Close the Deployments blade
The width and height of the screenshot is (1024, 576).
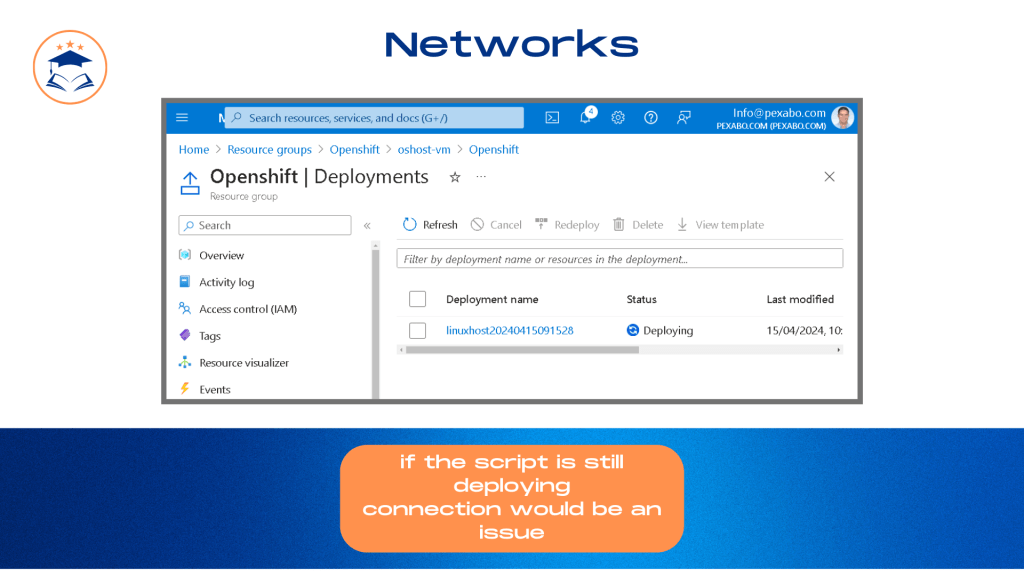829,177
